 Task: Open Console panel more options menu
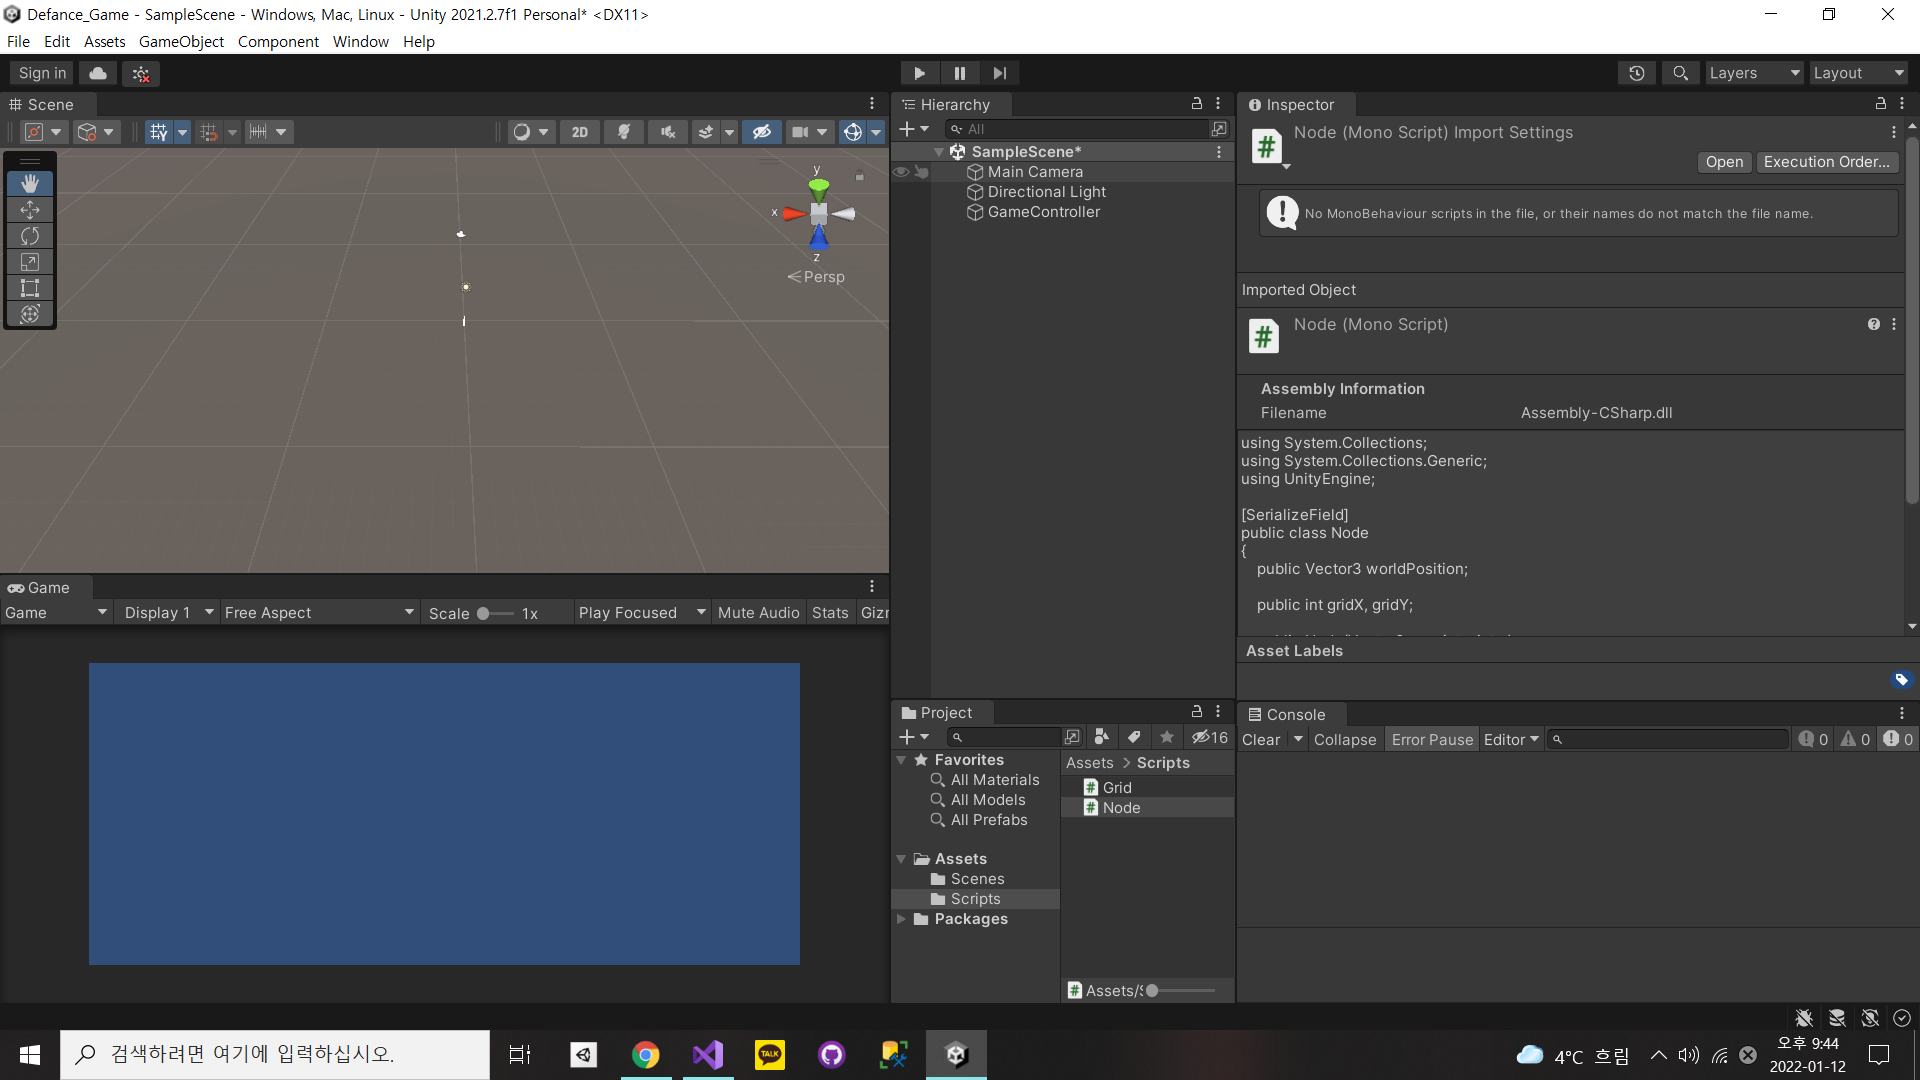(1902, 714)
